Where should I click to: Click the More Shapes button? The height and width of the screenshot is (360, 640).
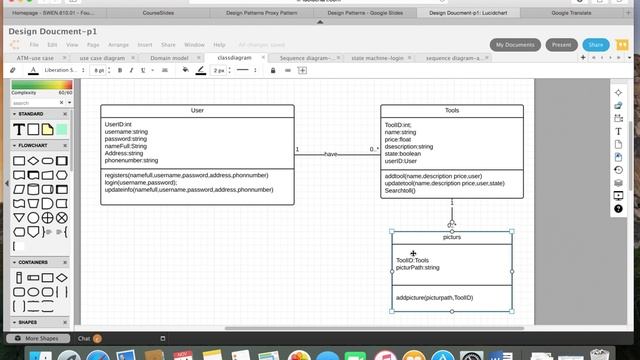(x=38, y=338)
